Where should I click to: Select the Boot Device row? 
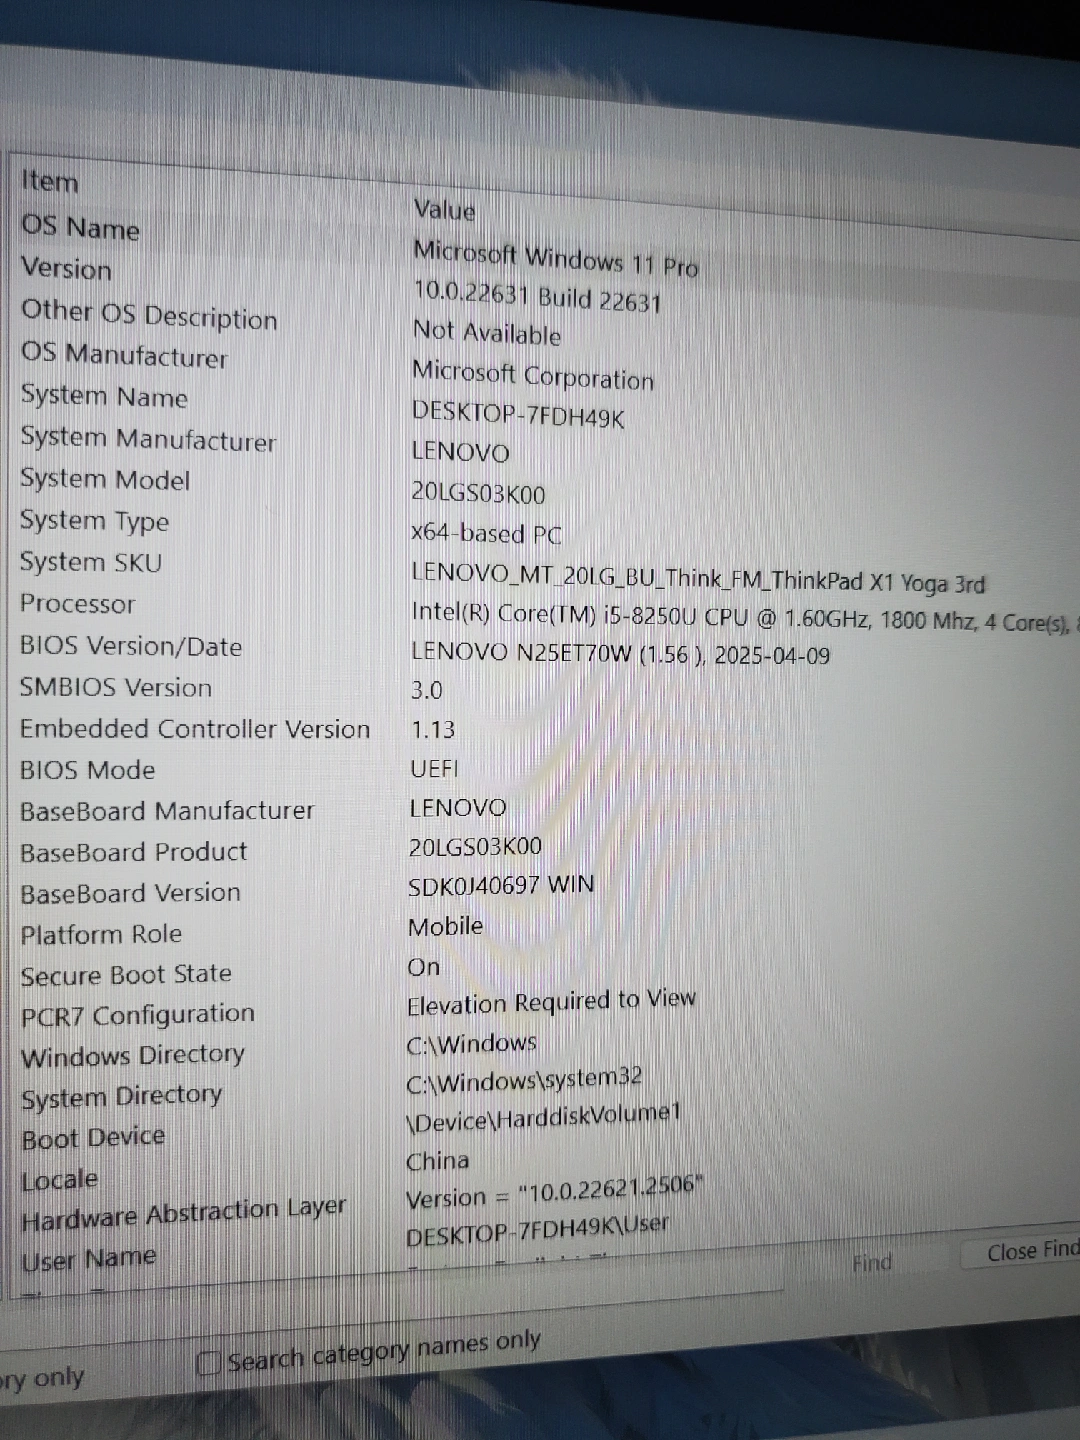click(x=93, y=1139)
